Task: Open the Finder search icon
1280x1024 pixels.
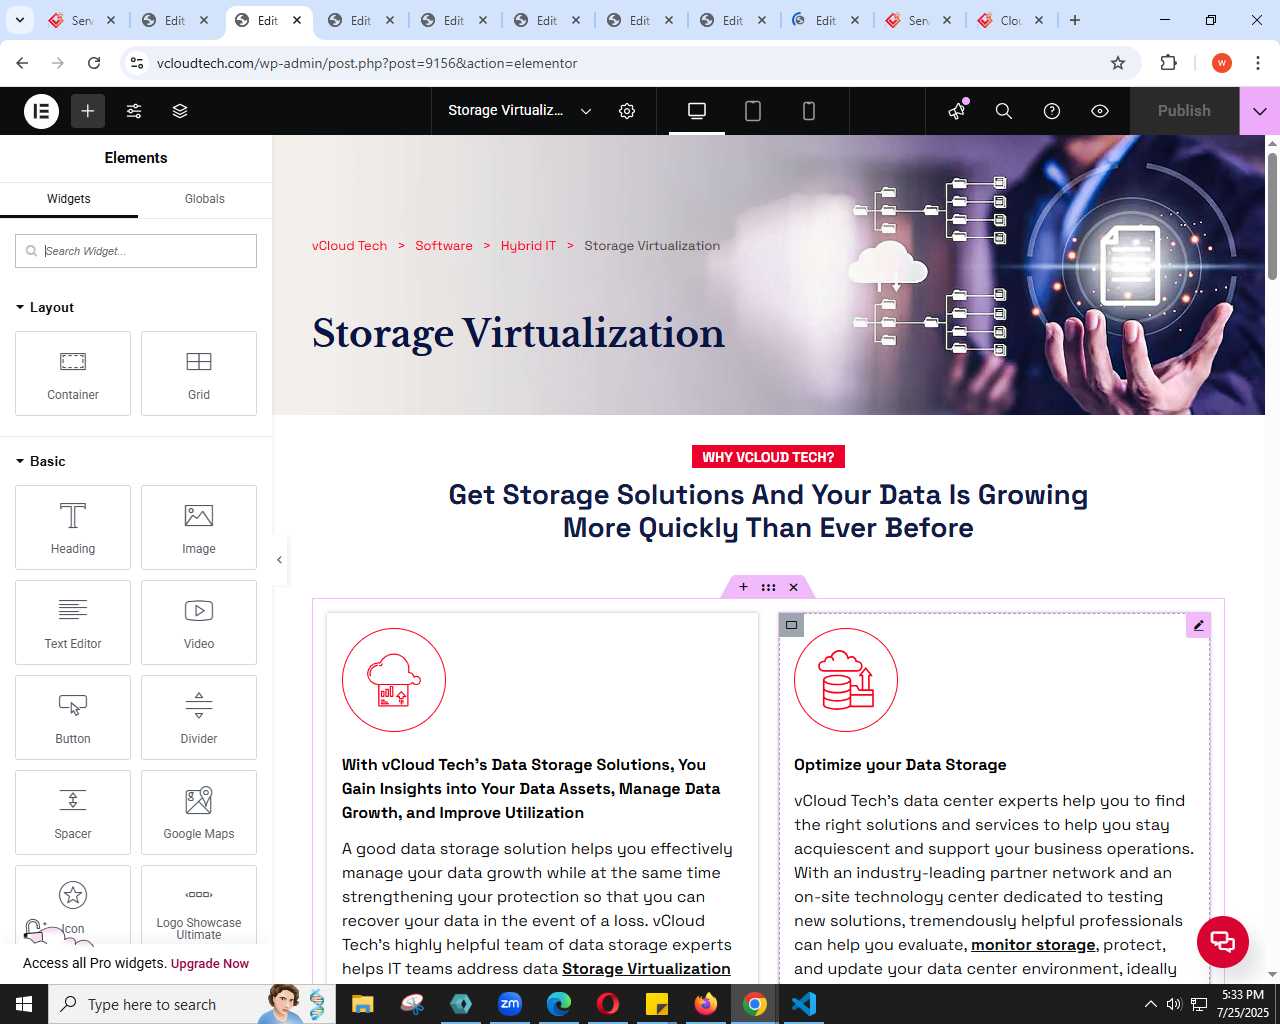Action: click(x=1004, y=111)
